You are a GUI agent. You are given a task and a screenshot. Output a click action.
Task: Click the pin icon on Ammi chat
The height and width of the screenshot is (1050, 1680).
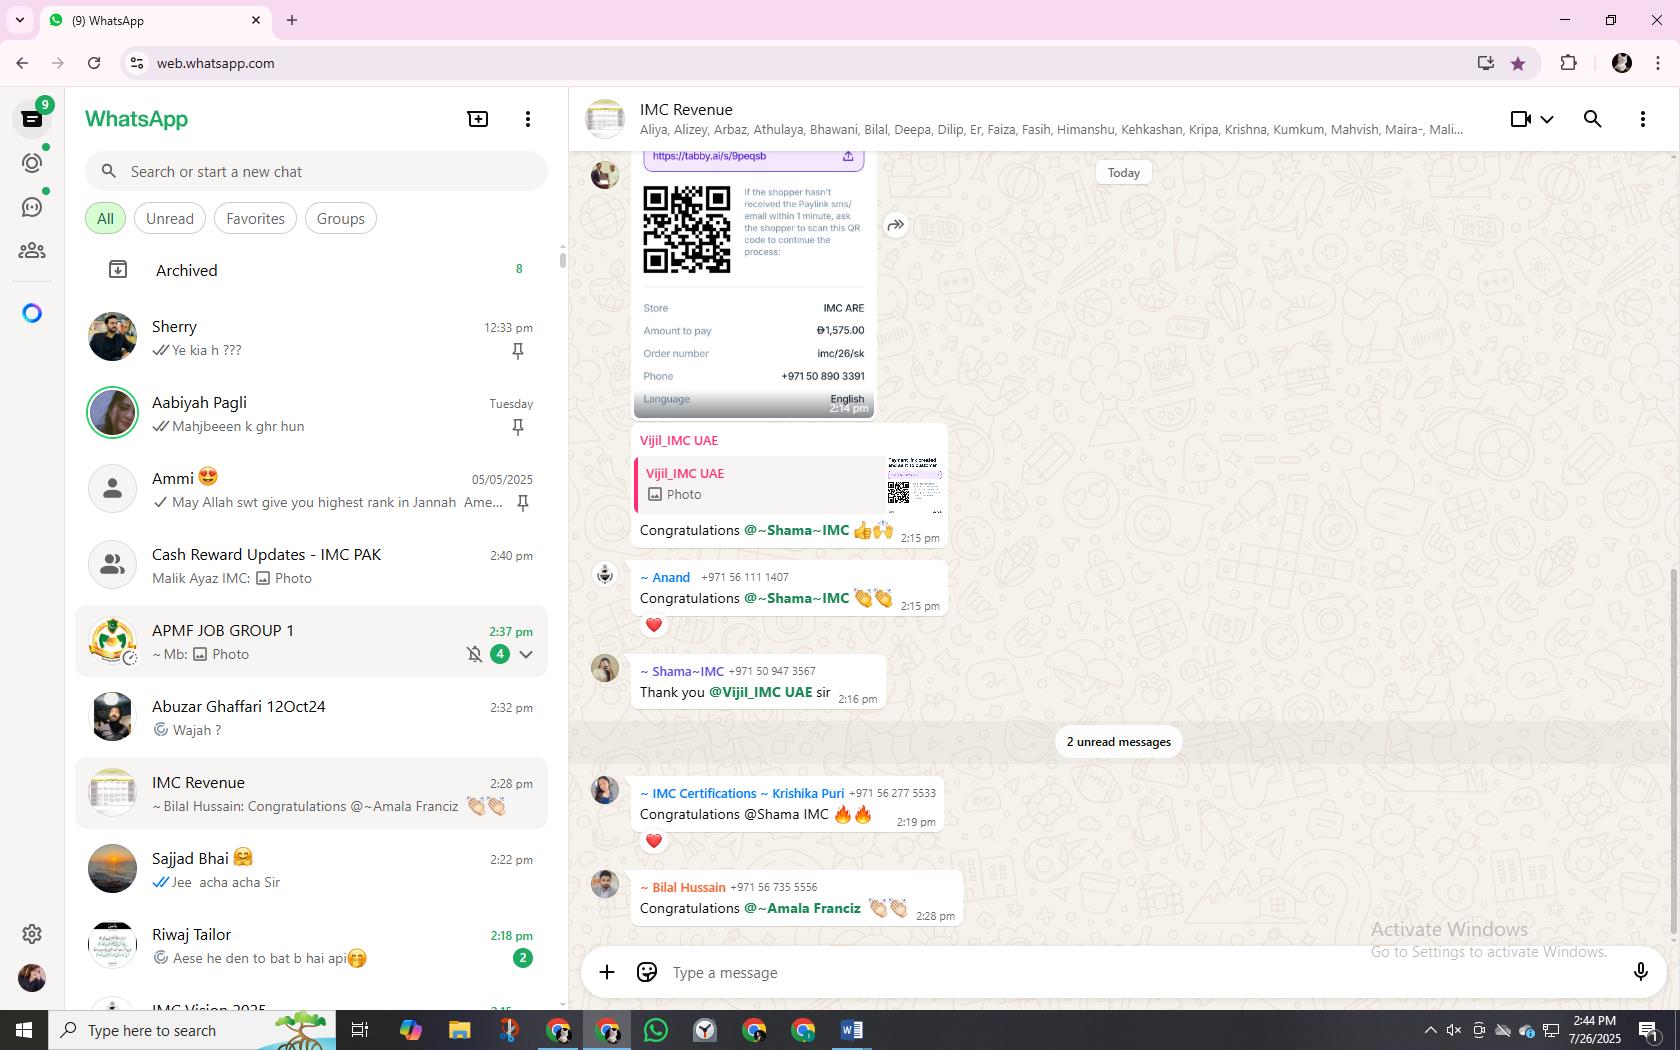522,503
